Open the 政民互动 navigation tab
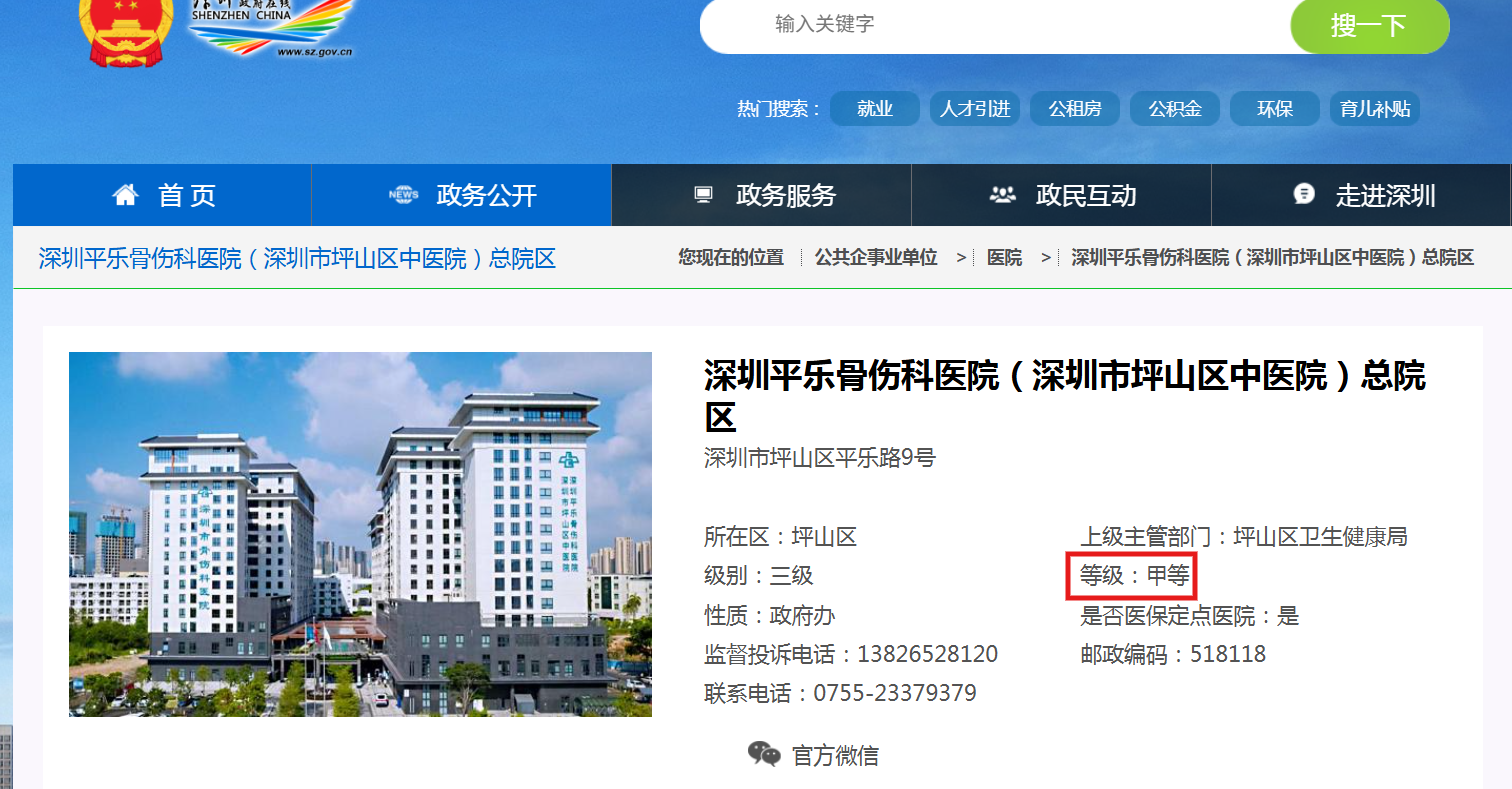 tap(1061, 195)
